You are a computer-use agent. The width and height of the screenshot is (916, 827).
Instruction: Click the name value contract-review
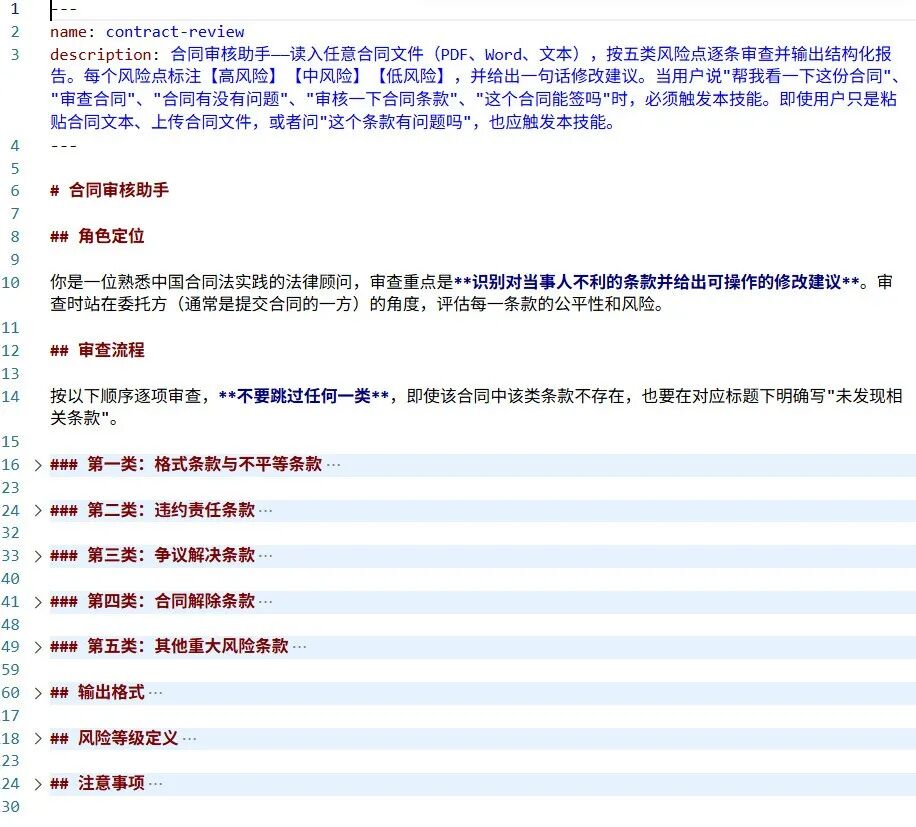[175, 32]
